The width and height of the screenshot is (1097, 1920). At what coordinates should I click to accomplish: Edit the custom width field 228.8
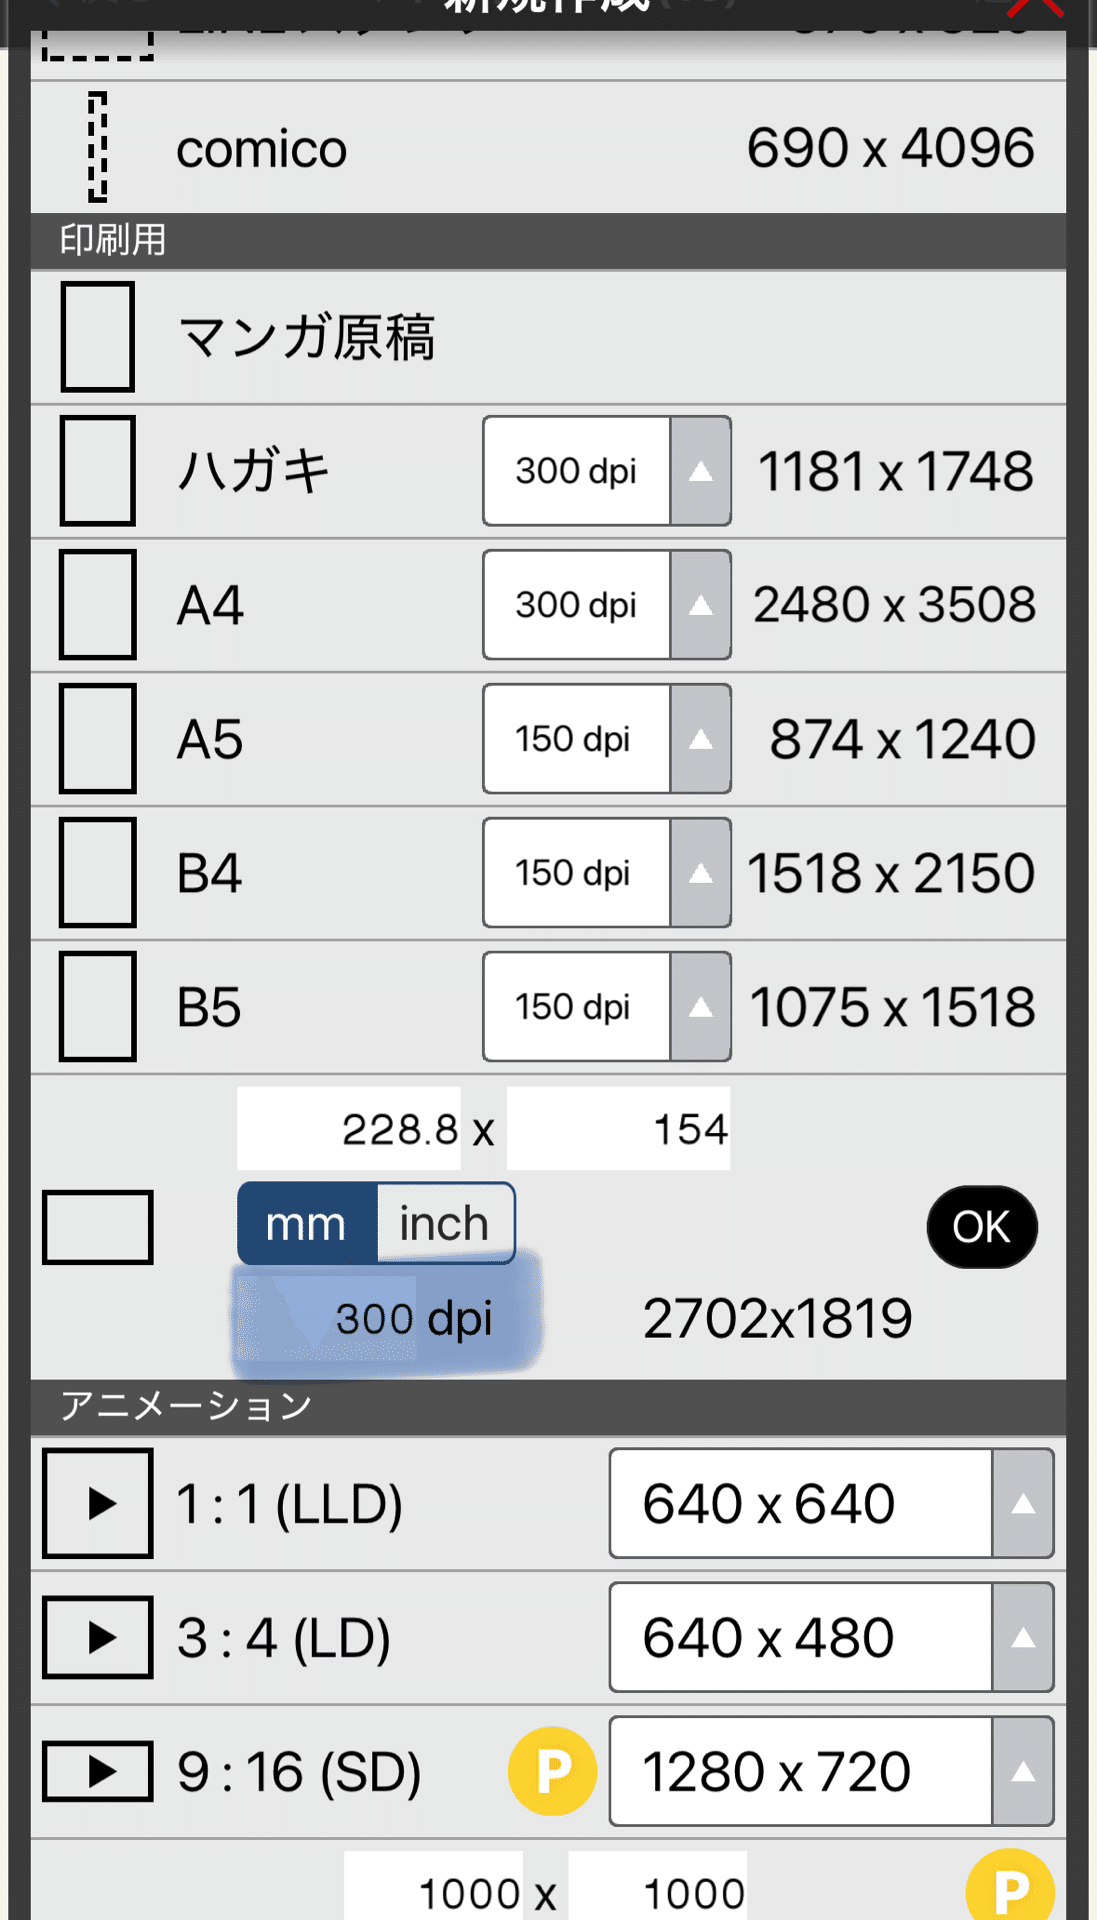tap(349, 1129)
